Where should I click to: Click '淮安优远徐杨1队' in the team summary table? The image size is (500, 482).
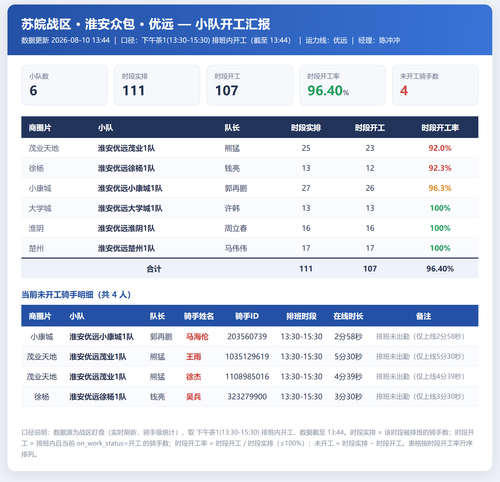pyautogui.click(x=126, y=168)
